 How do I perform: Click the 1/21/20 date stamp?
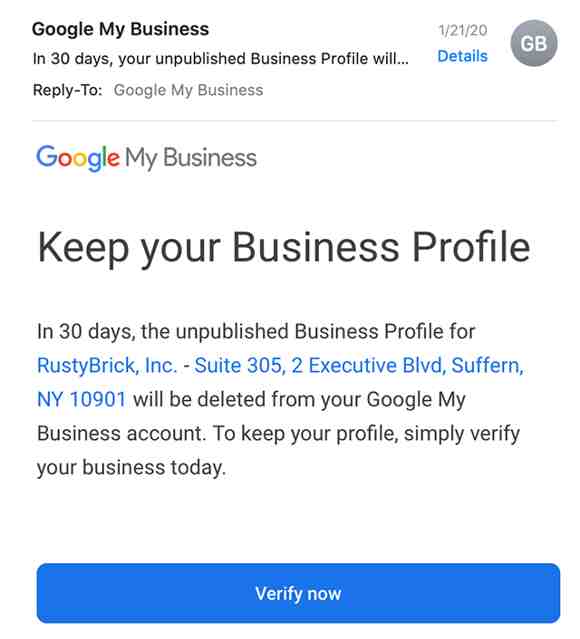click(463, 30)
